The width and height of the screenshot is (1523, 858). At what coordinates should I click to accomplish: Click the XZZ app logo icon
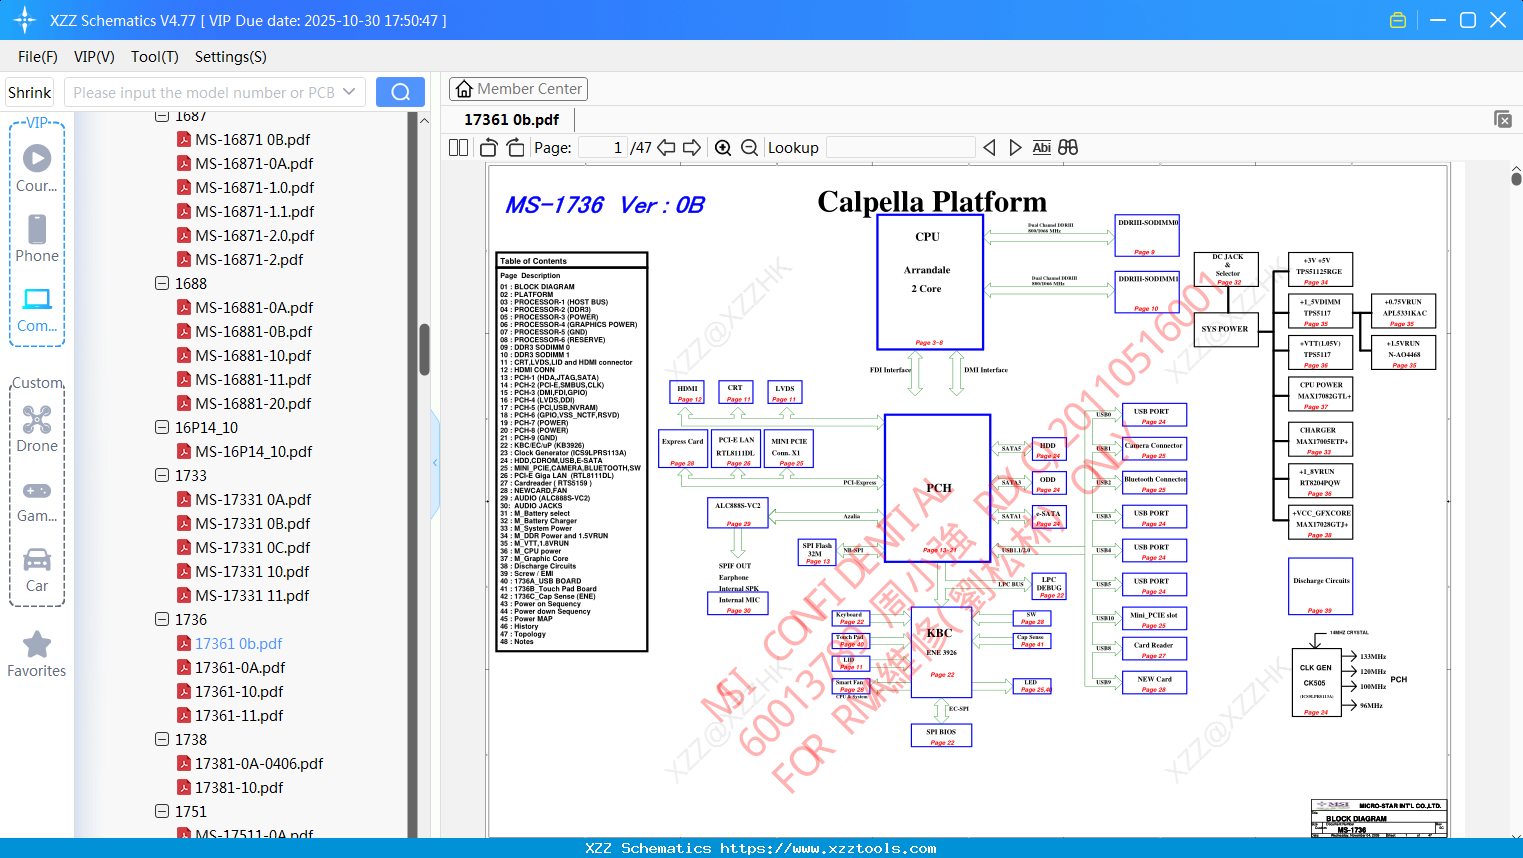pyautogui.click(x=24, y=20)
